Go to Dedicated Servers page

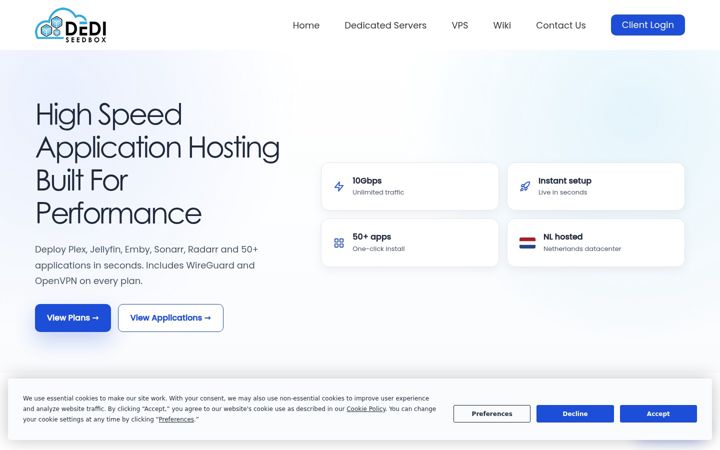pyautogui.click(x=385, y=25)
